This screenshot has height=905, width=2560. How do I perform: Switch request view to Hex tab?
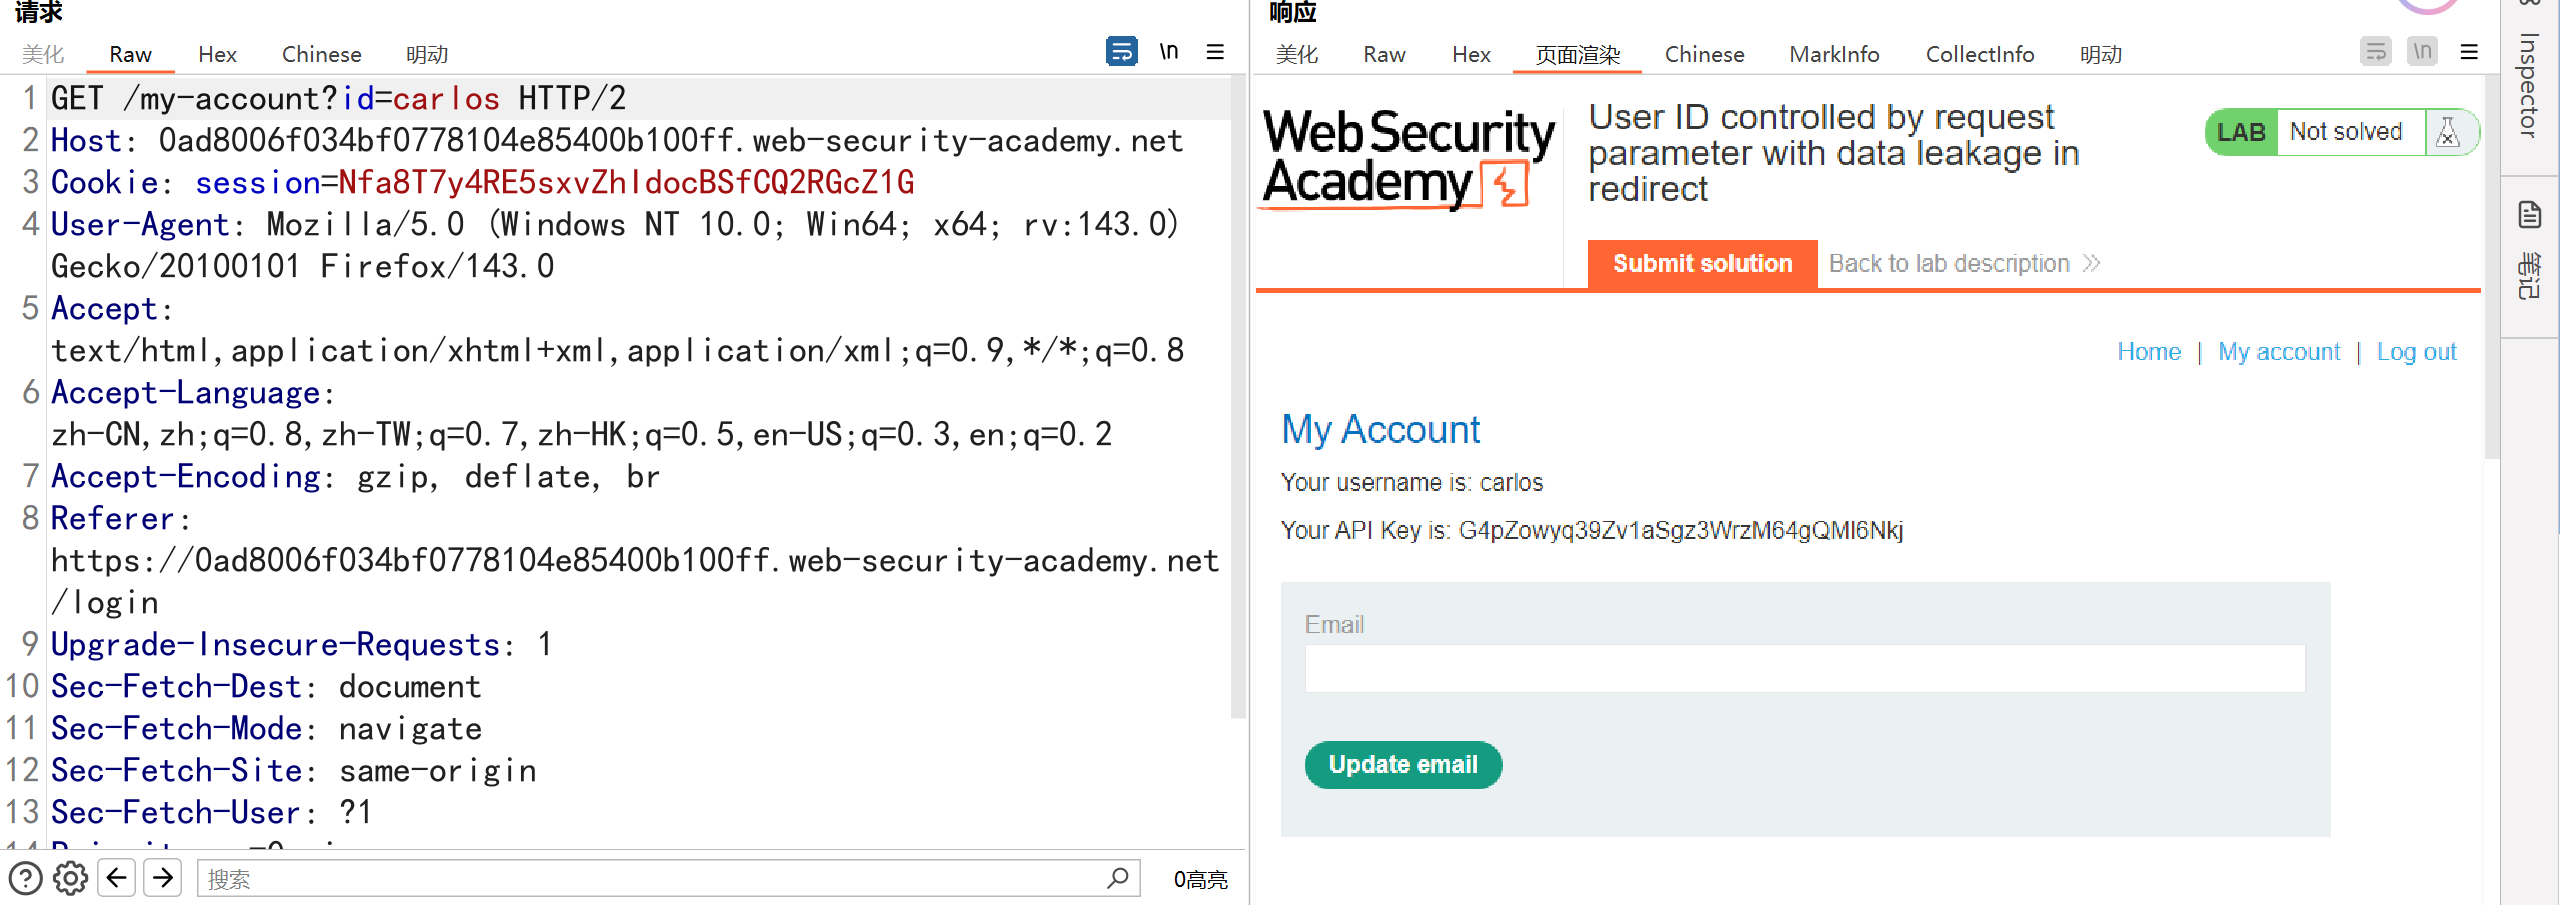[217, 54]
